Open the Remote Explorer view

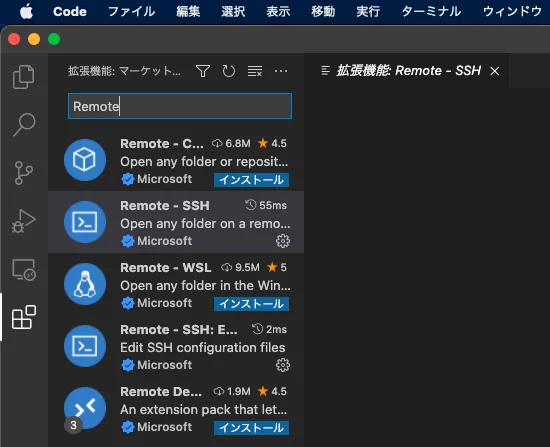tap(24, 270)
